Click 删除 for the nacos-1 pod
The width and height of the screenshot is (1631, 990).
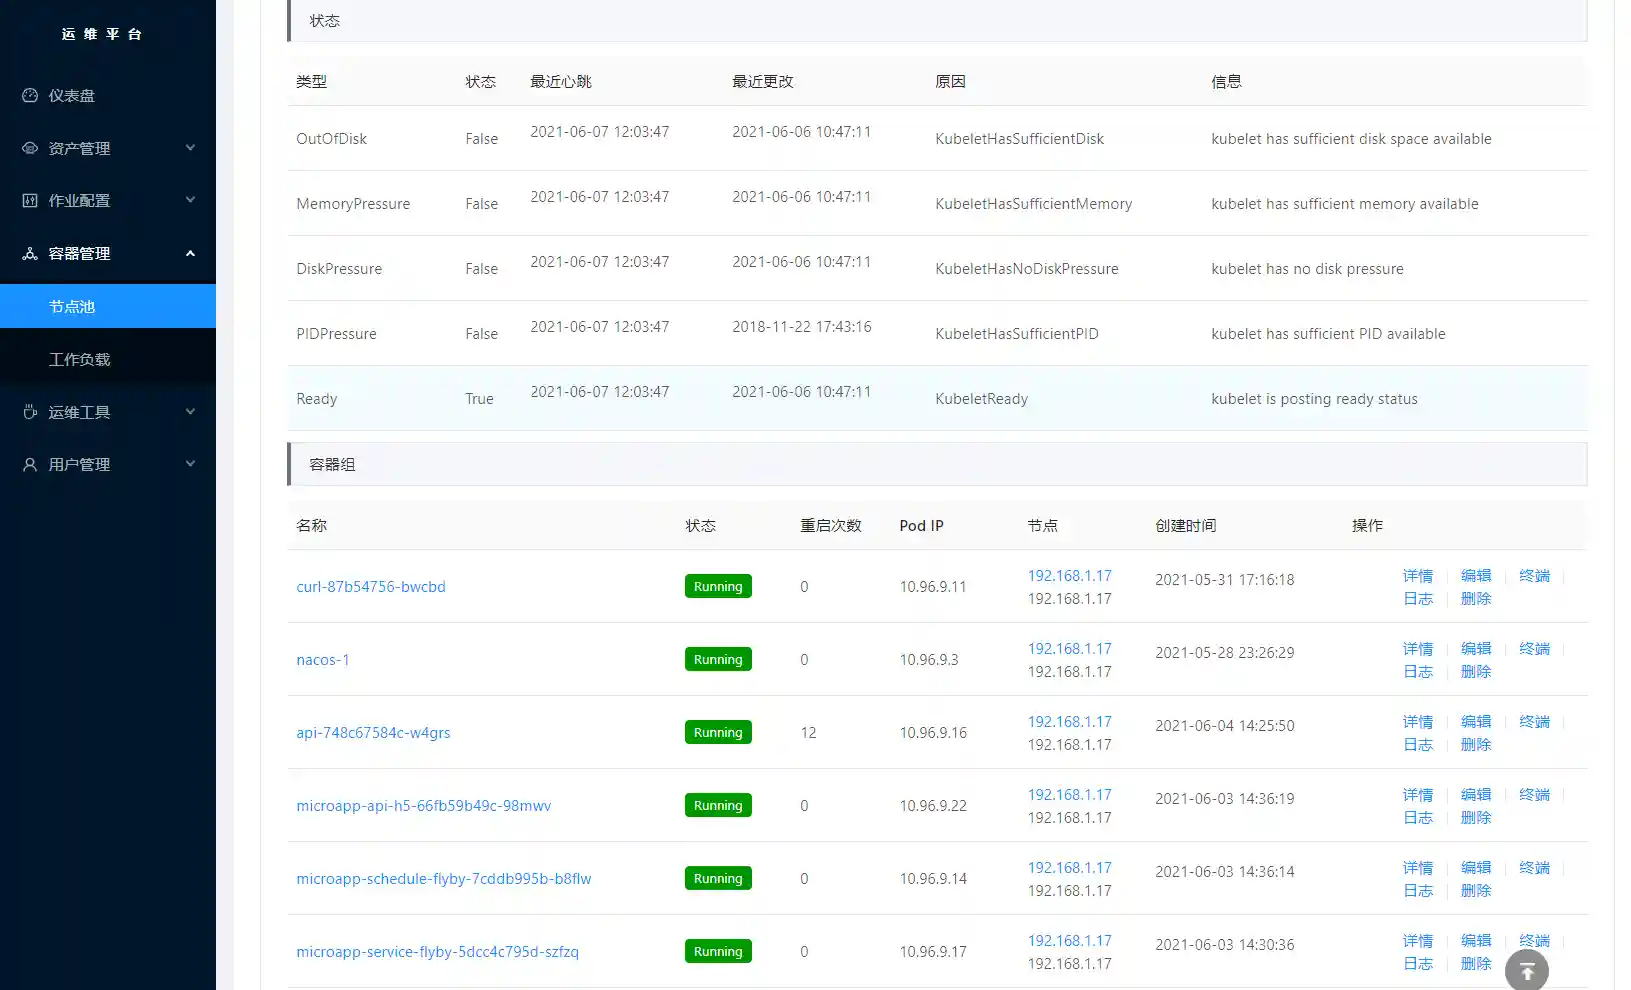tap(1475, 672)
